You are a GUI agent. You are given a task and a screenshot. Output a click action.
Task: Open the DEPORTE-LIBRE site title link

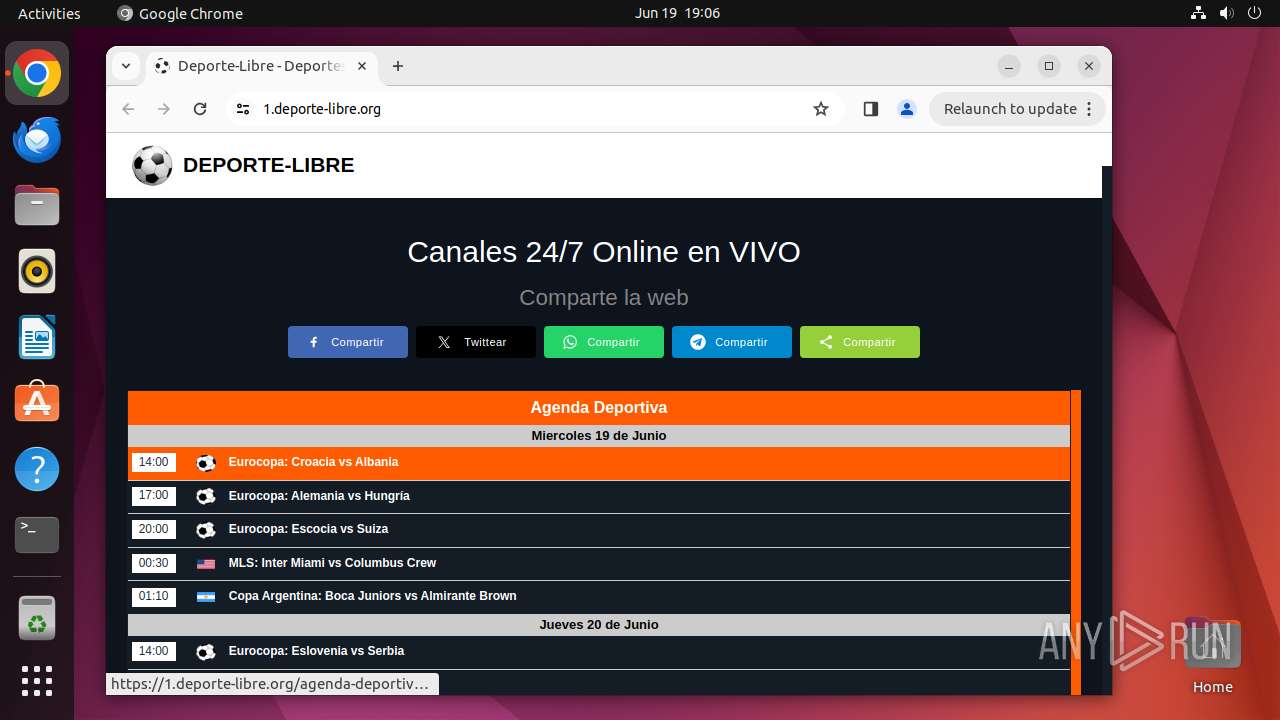pos(268,166)
